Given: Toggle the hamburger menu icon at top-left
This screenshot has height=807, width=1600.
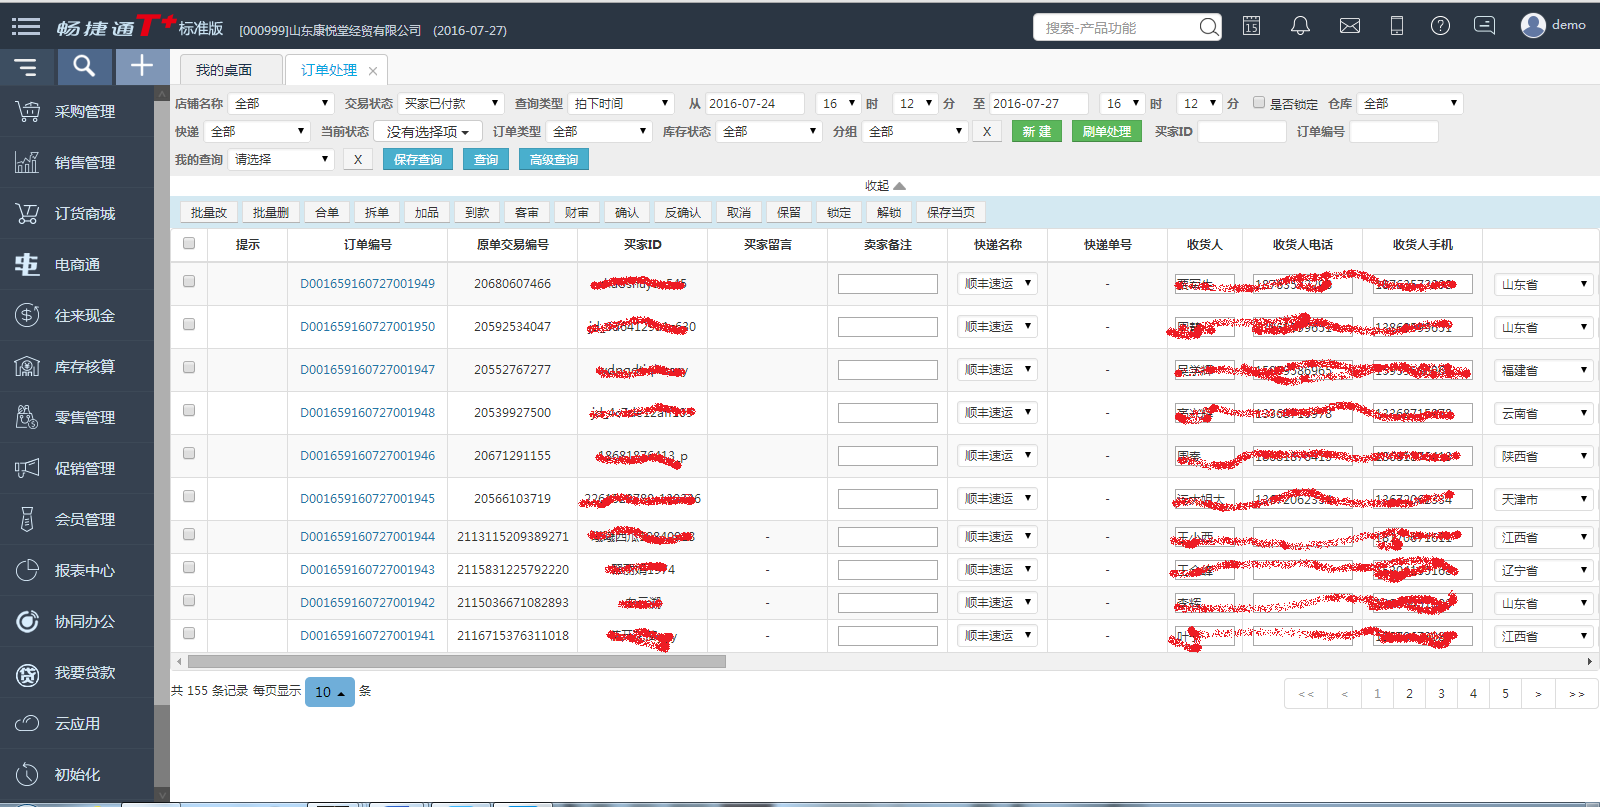Looking at the screenshot, I should 26,27.
